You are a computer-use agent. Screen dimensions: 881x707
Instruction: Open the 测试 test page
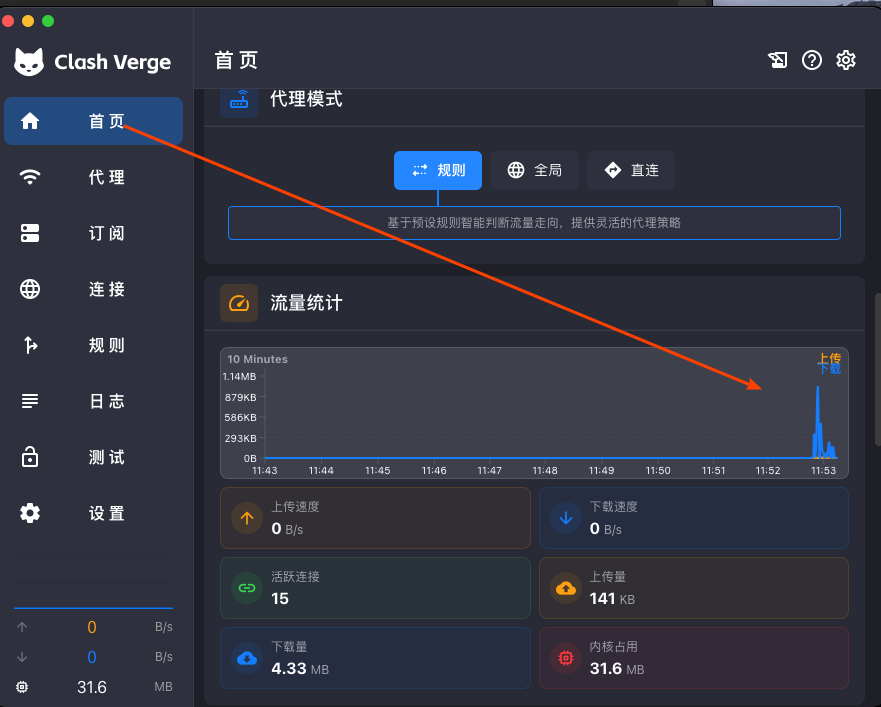(x=93, y=457)
